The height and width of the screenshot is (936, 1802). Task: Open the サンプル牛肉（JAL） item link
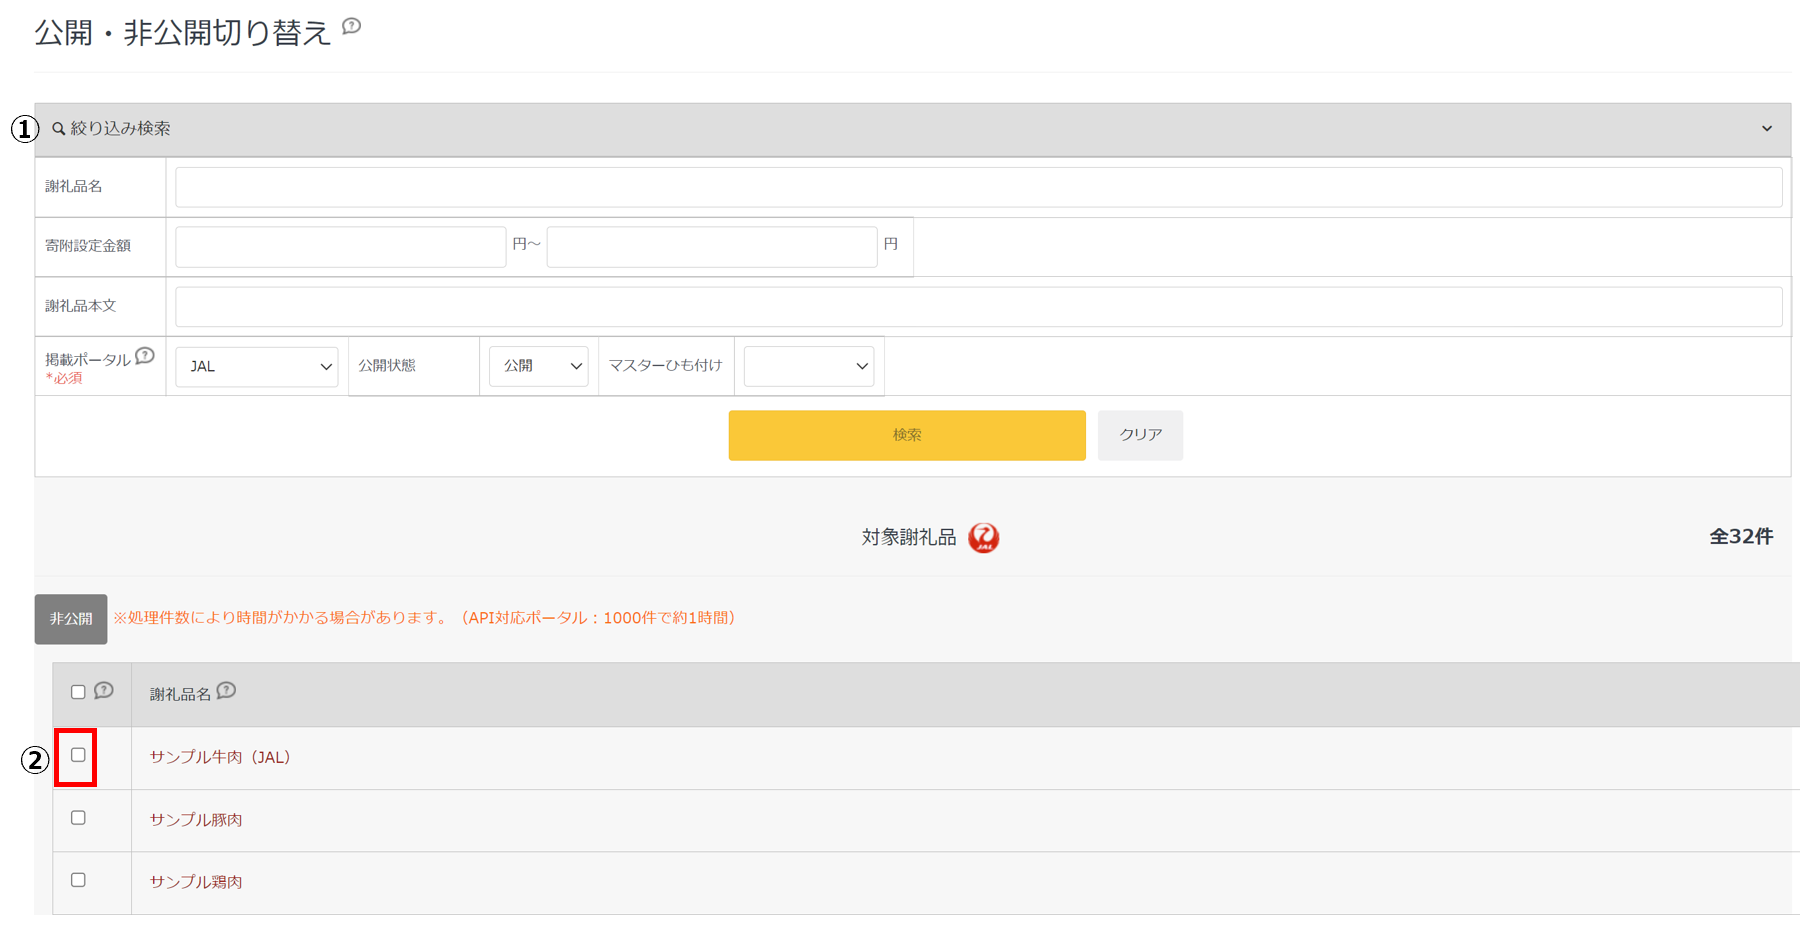pos(220,757)
